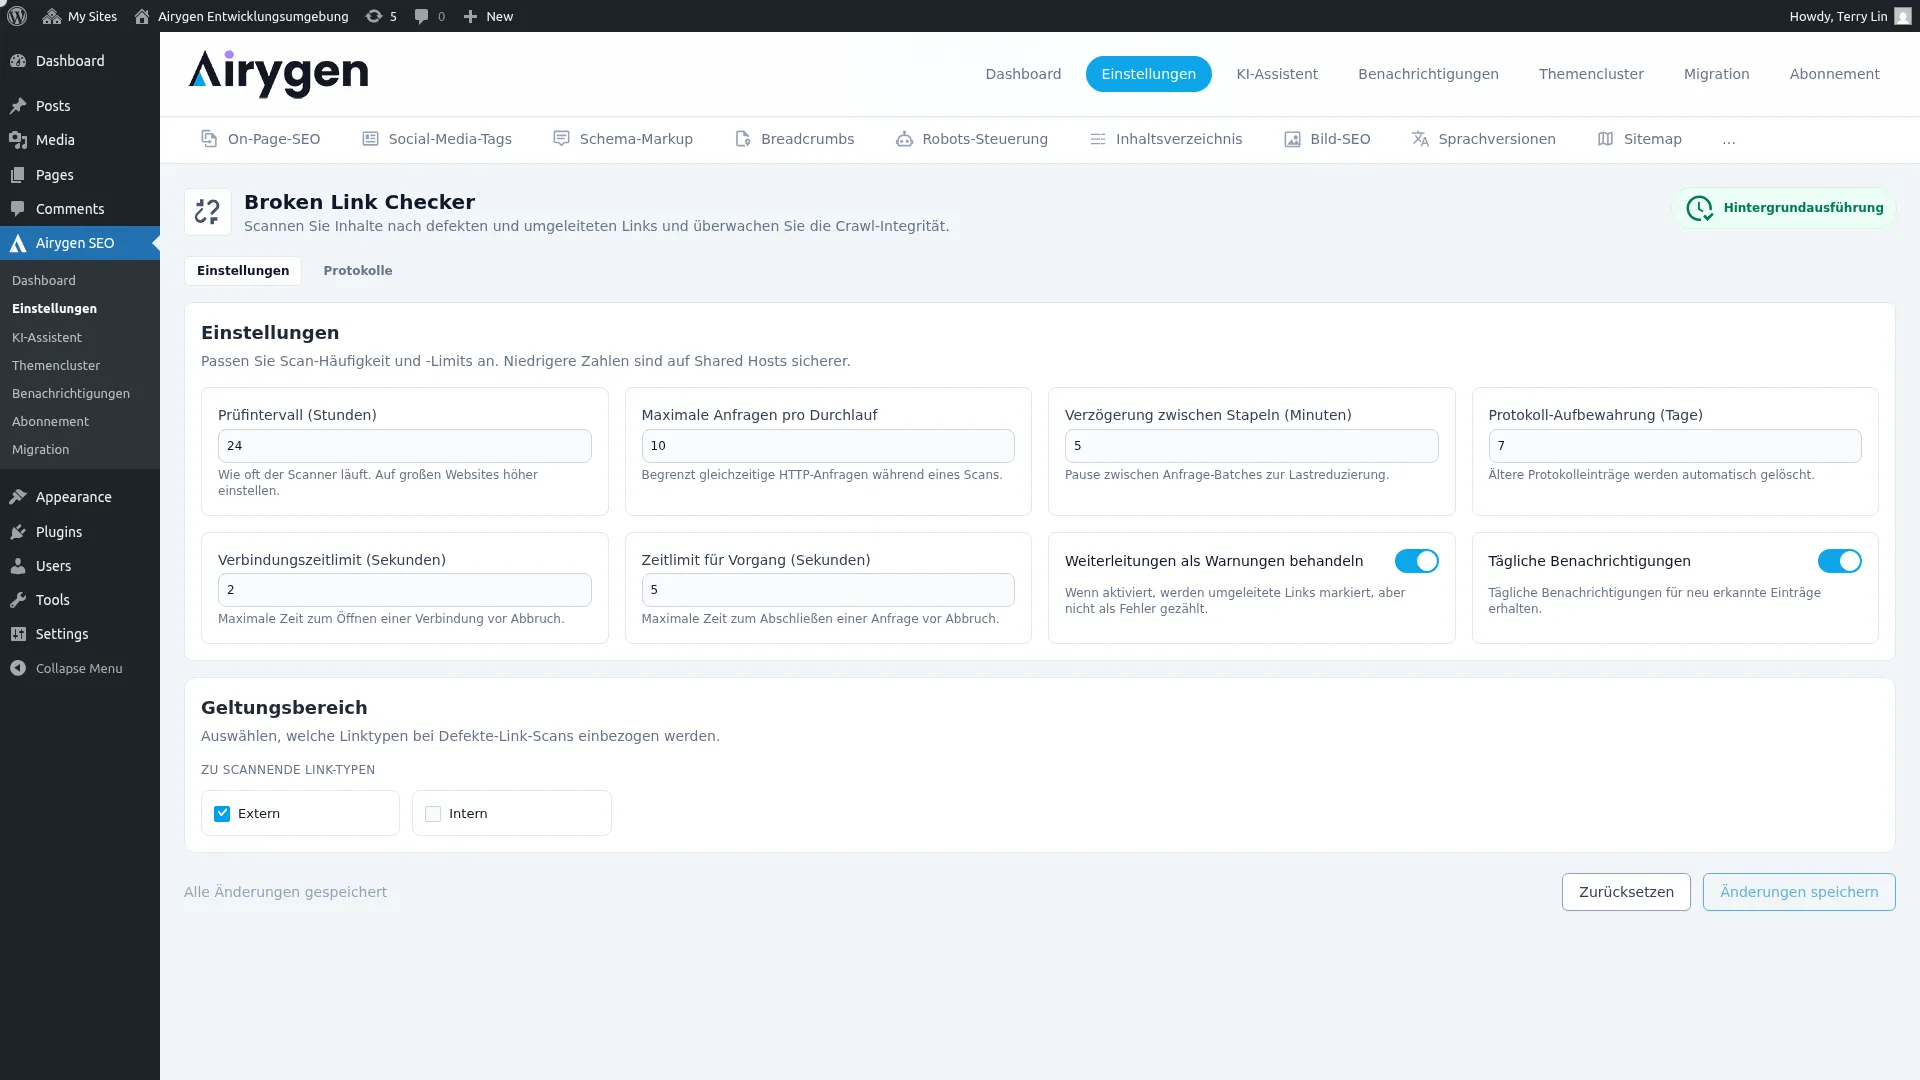Image resolution: width=1920 pixels, height=1080 pixels.
Task: Open the updates icon showing 5
Action: (x=374, y=16)
